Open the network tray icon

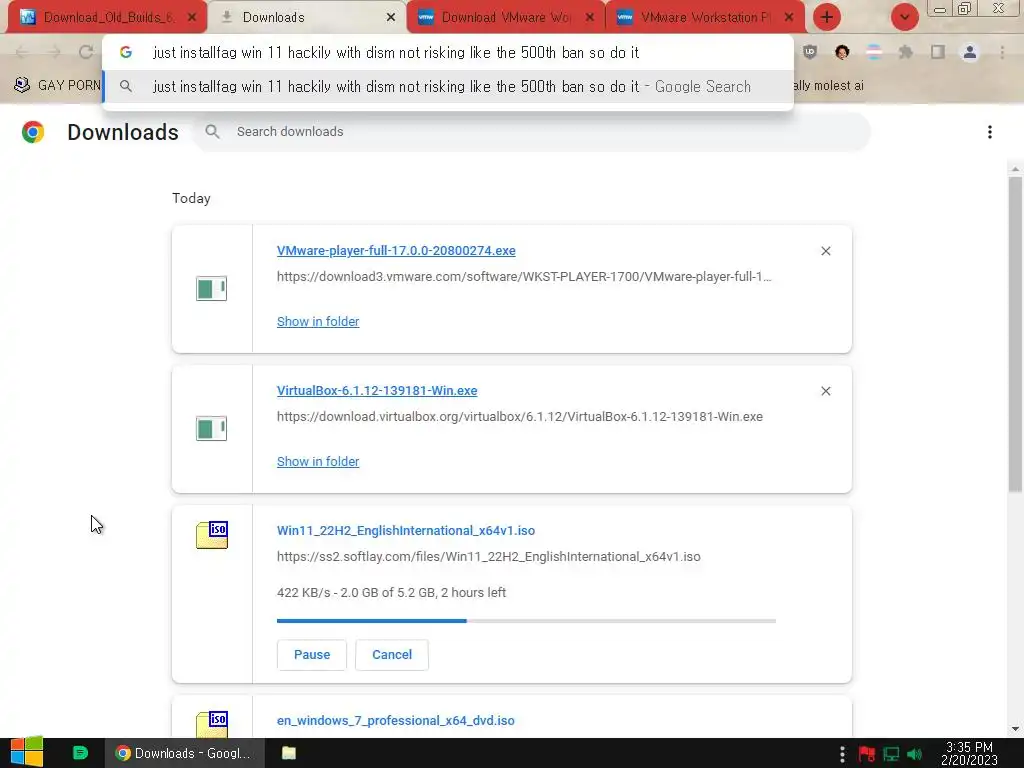click(891, 754)
